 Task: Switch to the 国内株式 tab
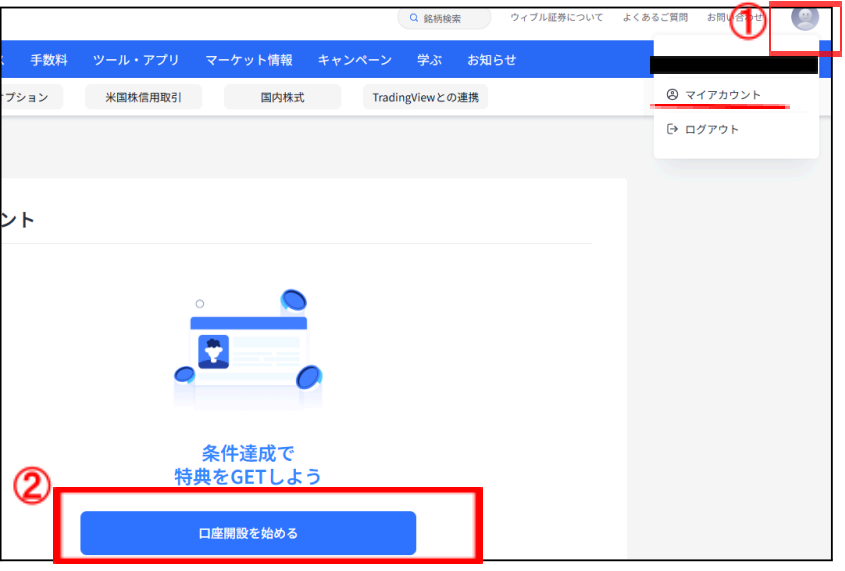click(x=282, y=97)
